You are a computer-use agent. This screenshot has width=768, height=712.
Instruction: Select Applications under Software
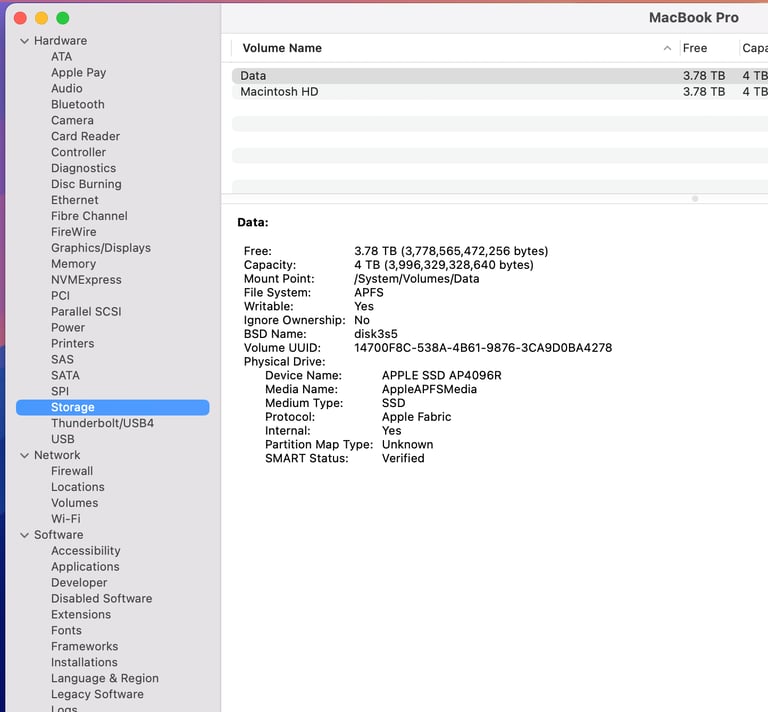pos(85,567)
